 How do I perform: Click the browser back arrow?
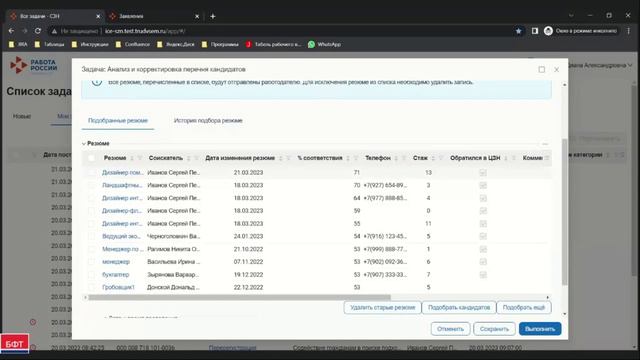click(x=11, y=31)
